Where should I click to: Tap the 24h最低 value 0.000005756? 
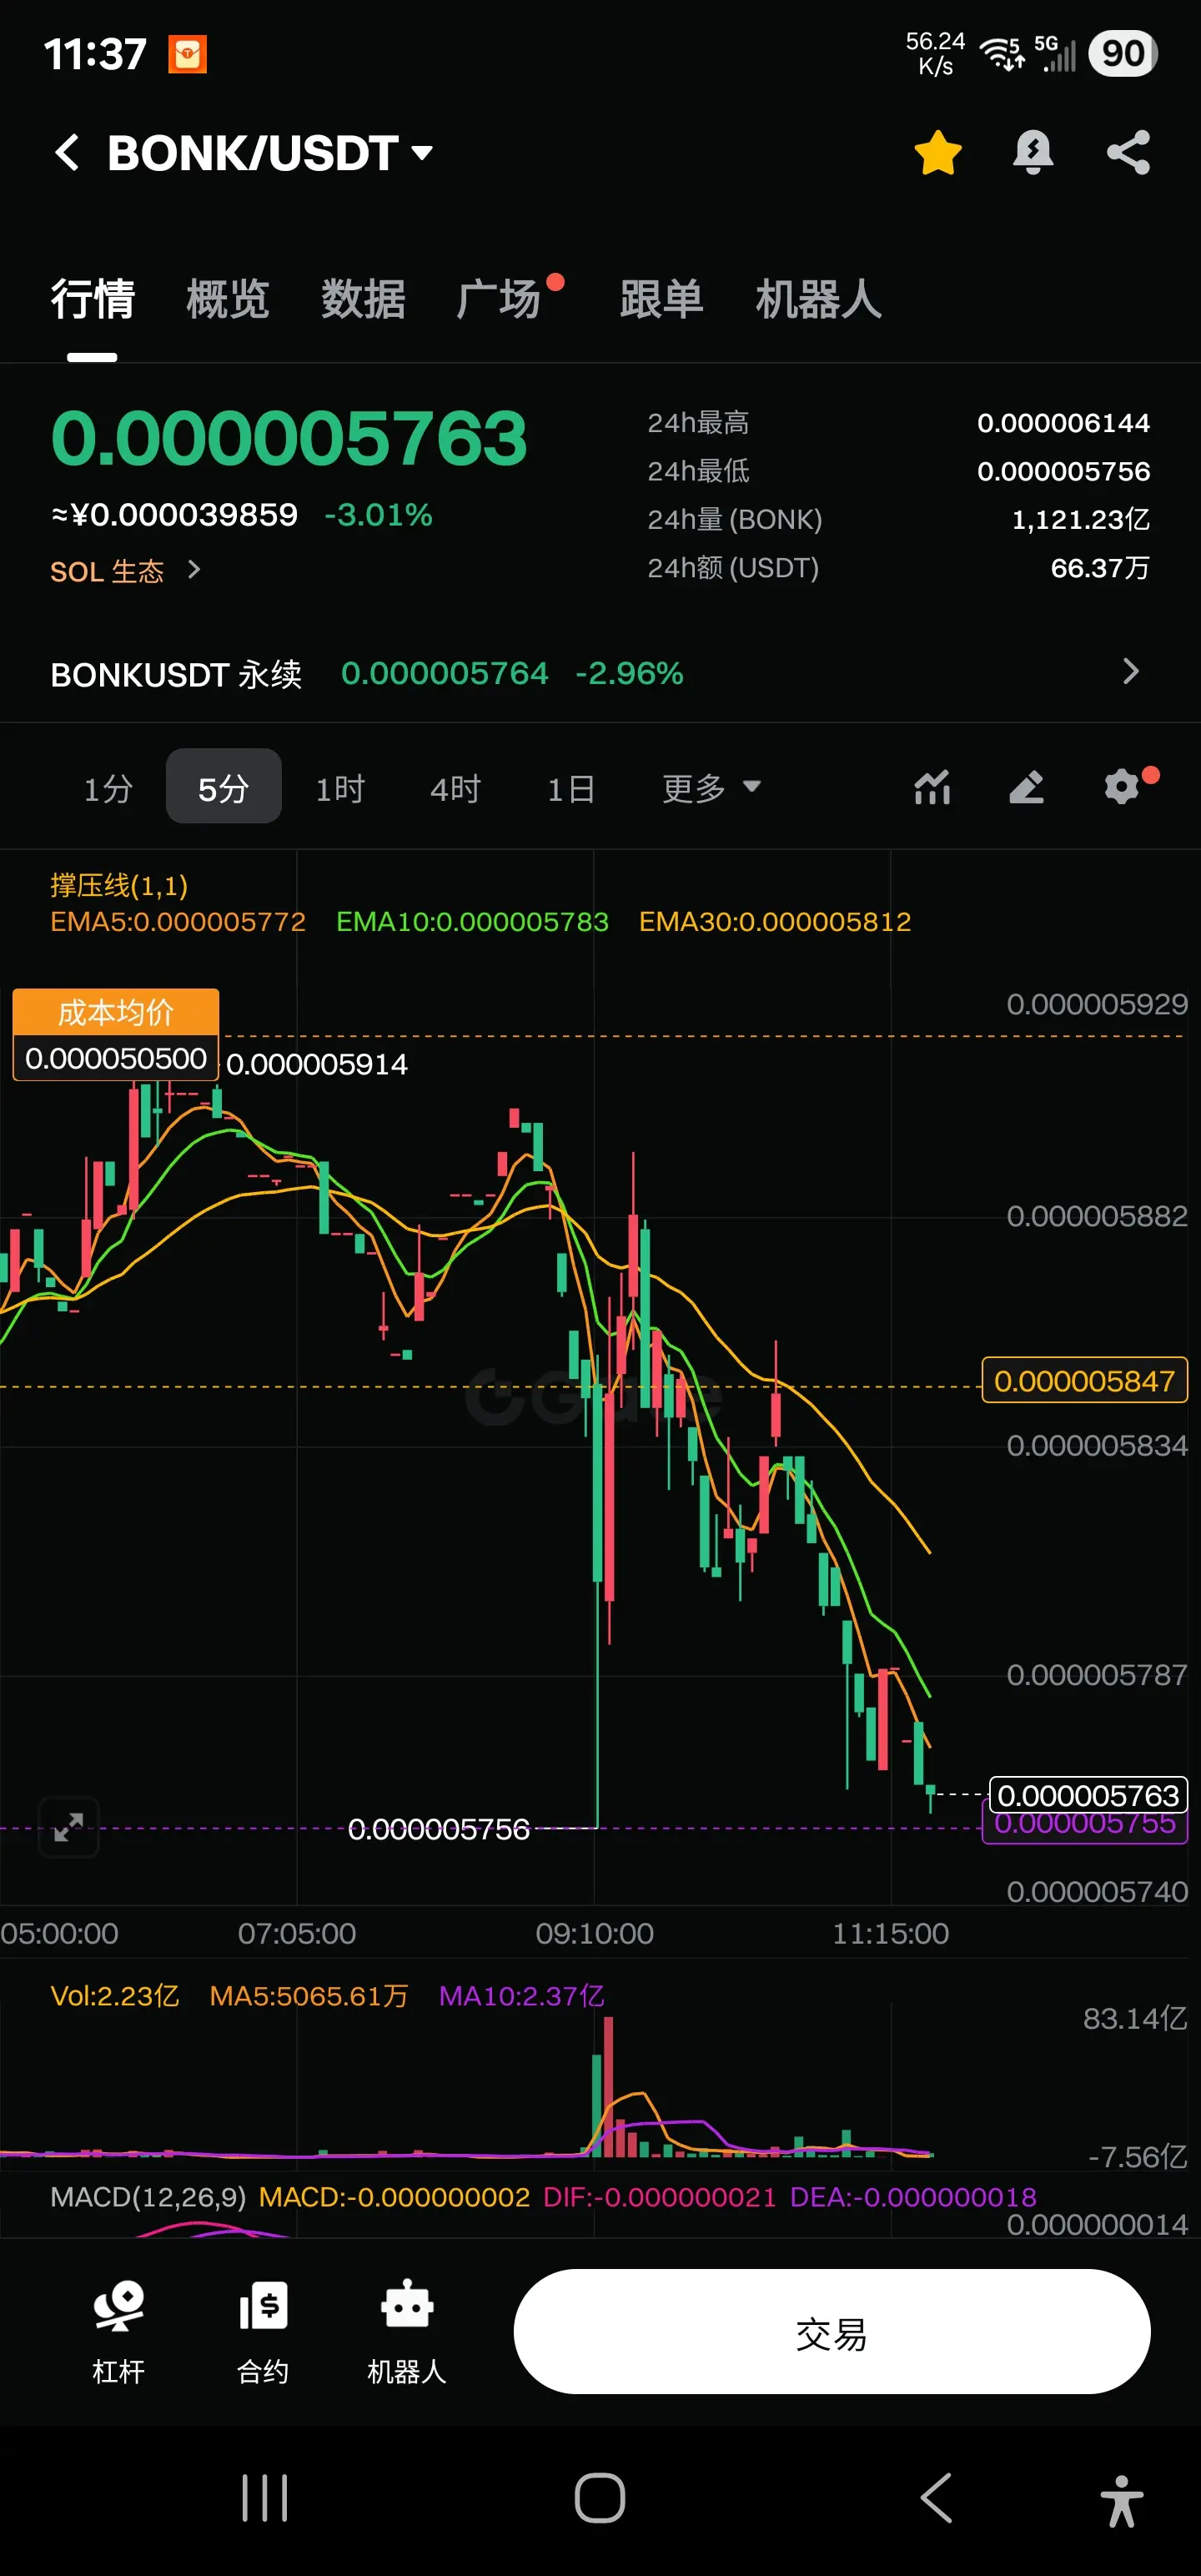1063,471
